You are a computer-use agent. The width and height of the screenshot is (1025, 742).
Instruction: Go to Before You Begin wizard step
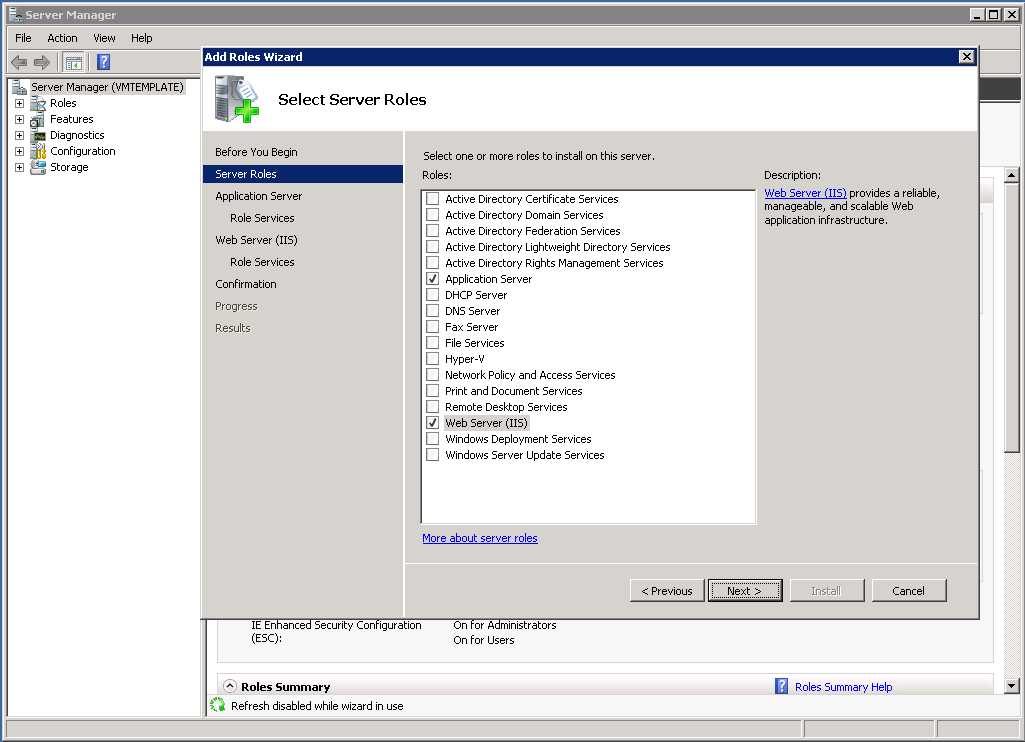(256, 152)
